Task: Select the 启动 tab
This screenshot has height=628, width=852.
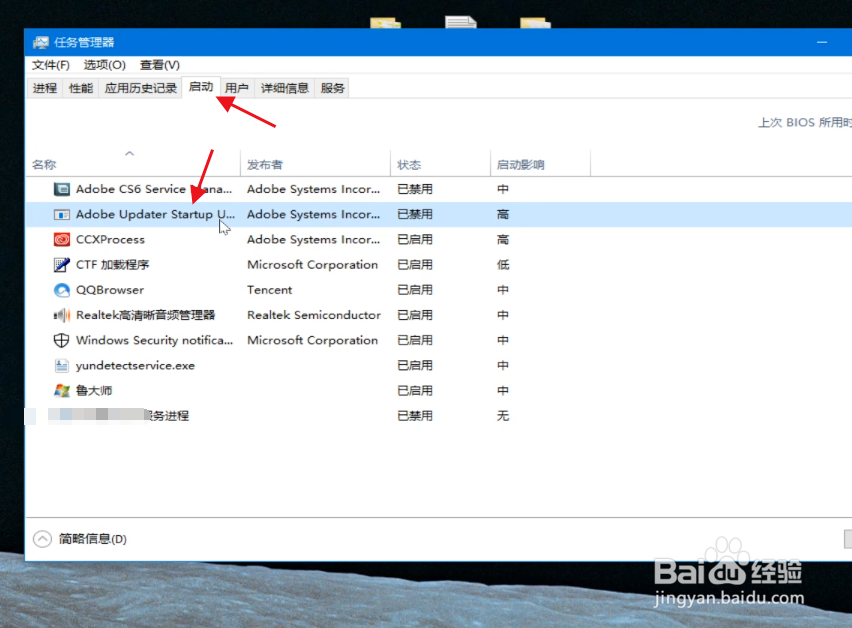Action: (x=201, y=87)
